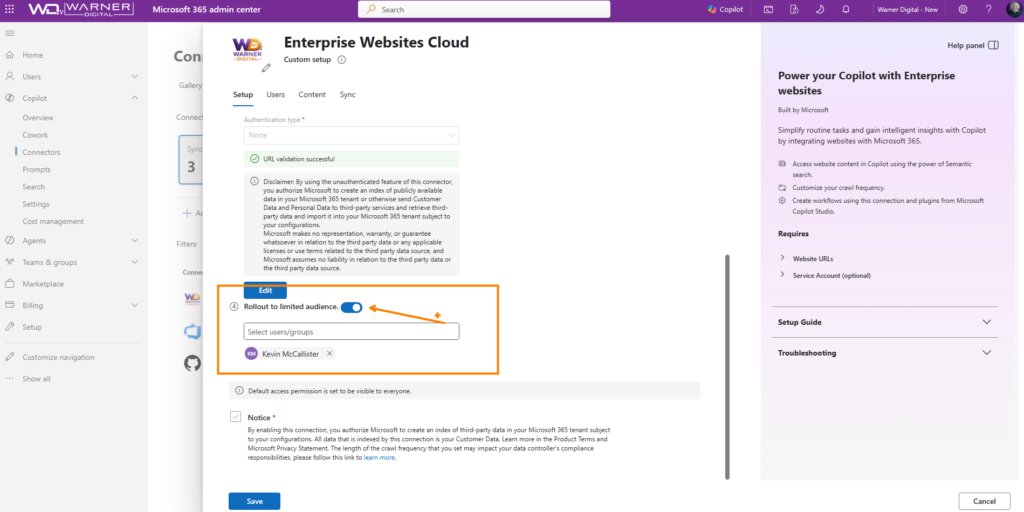Click the blue Edit button
This screenshot has height=512, width=1024.
point(265,291)
